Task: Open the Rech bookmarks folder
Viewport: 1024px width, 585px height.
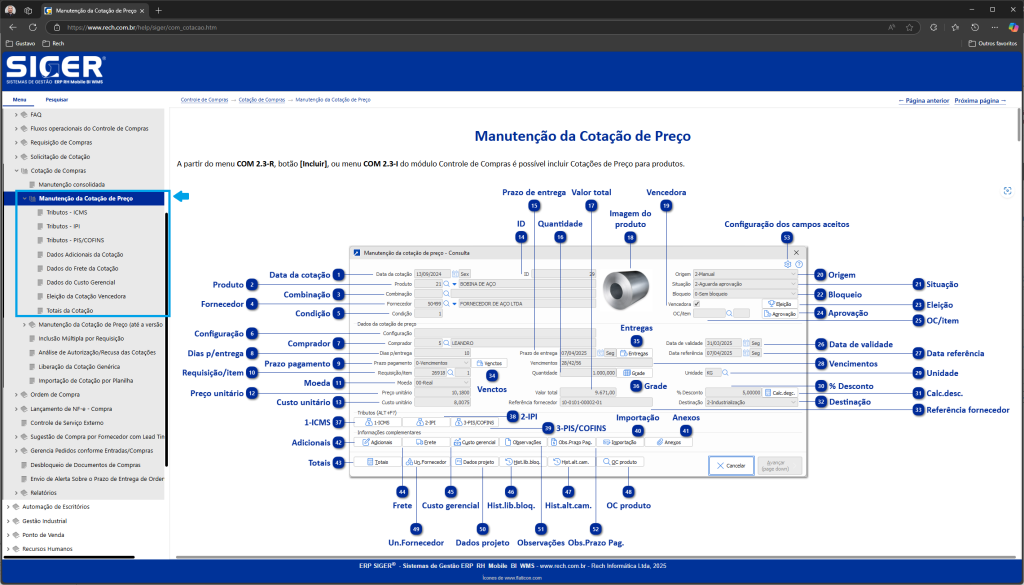Action: point(54,43)
